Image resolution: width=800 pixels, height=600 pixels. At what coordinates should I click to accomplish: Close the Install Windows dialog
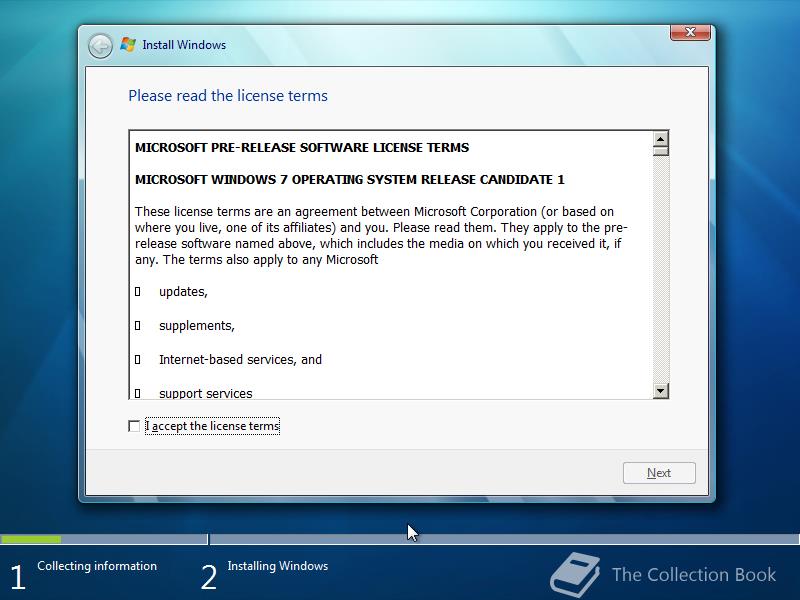(690, 32)
